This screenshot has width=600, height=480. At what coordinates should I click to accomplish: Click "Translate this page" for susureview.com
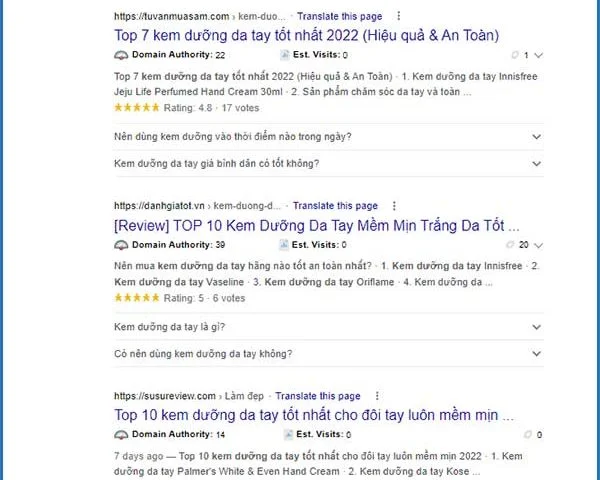(x=318, y=396)
